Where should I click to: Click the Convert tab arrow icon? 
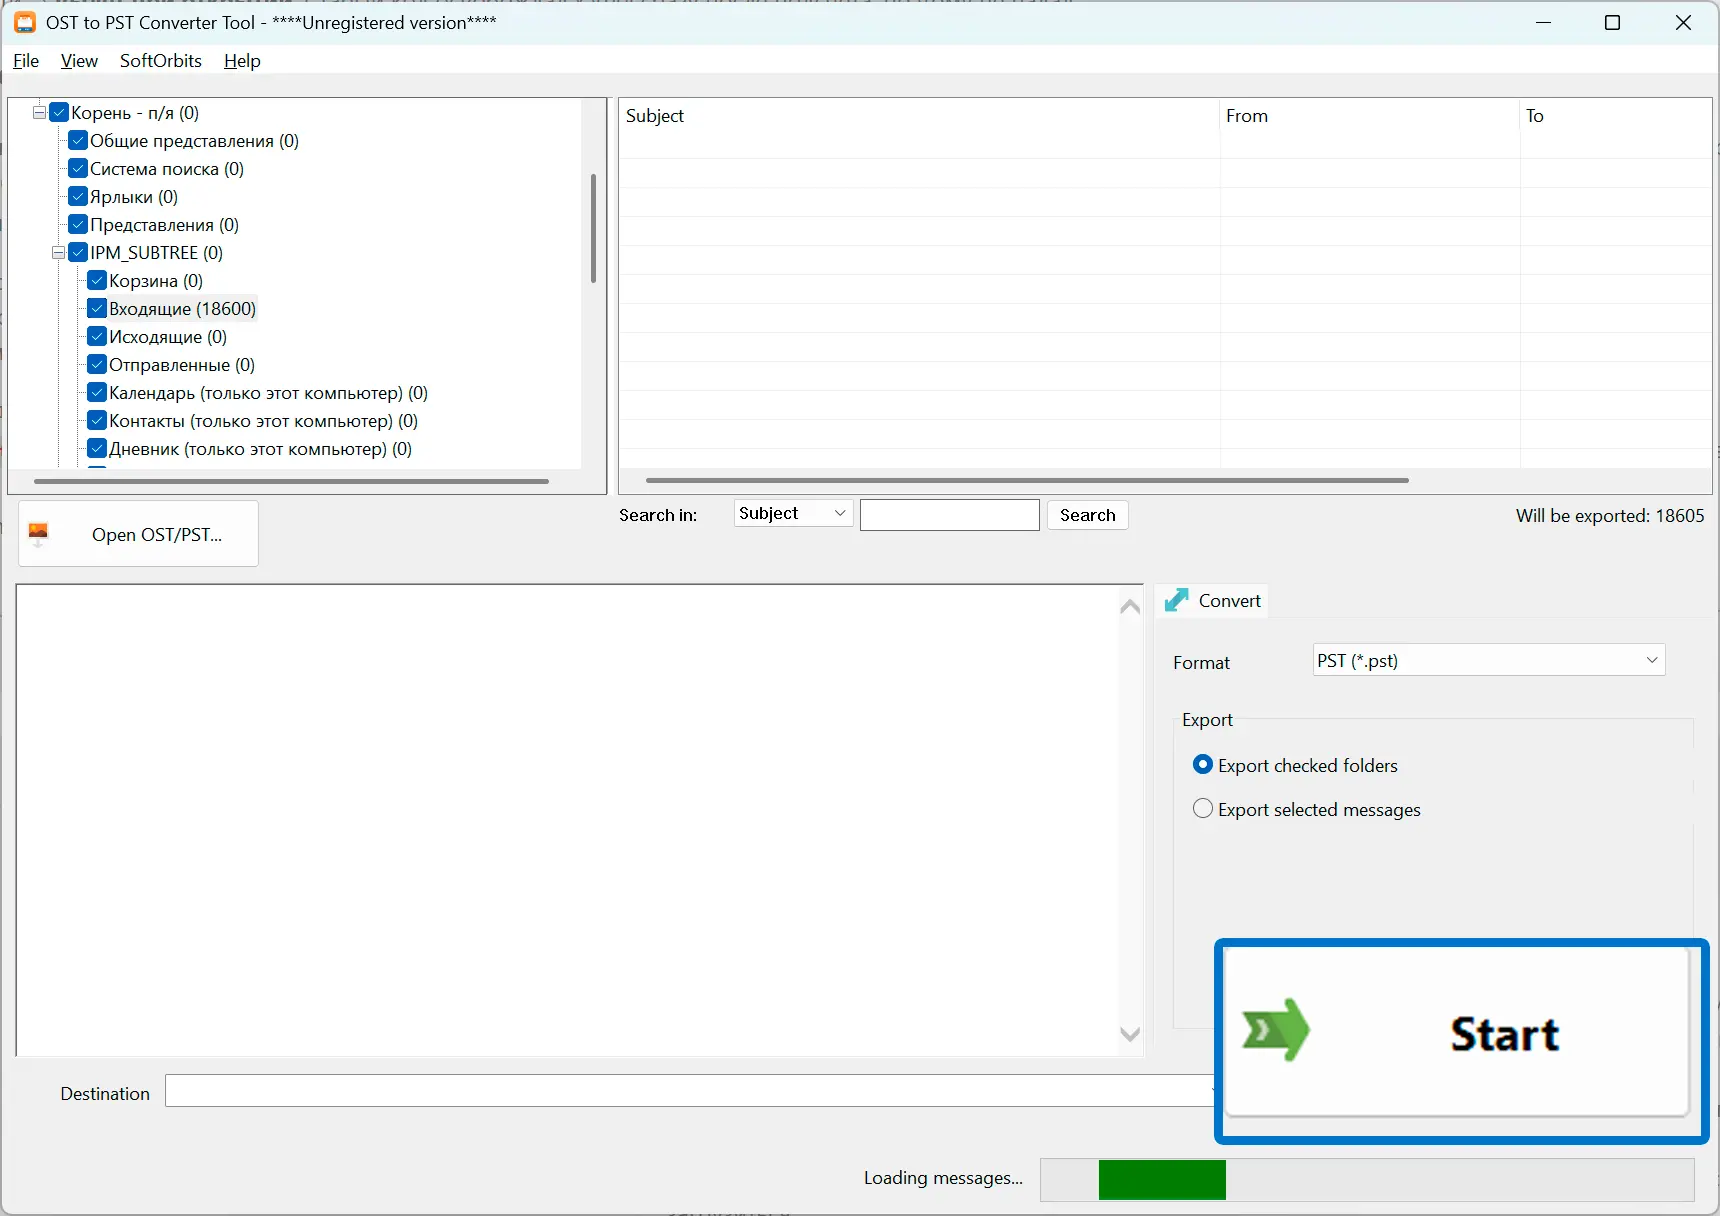pyautogui.click(x=1177, y=600)
